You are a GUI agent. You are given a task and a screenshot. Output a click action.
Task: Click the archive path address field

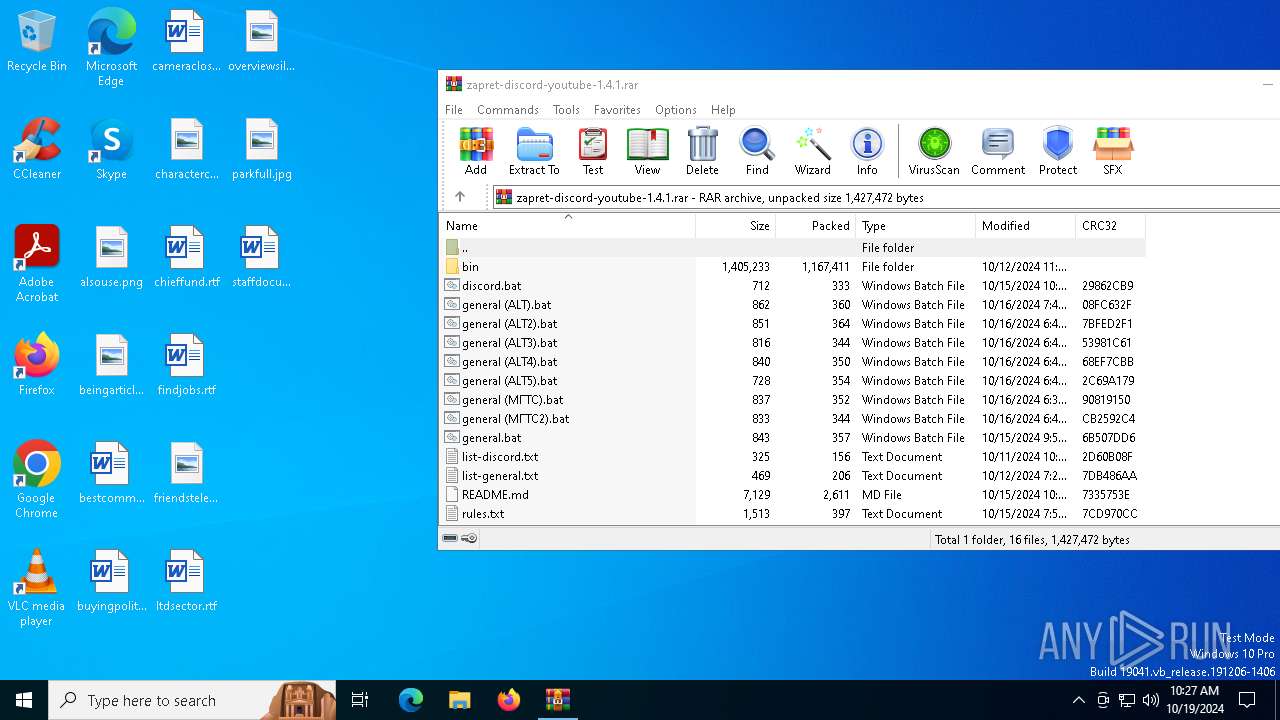(x=886, y=197)
